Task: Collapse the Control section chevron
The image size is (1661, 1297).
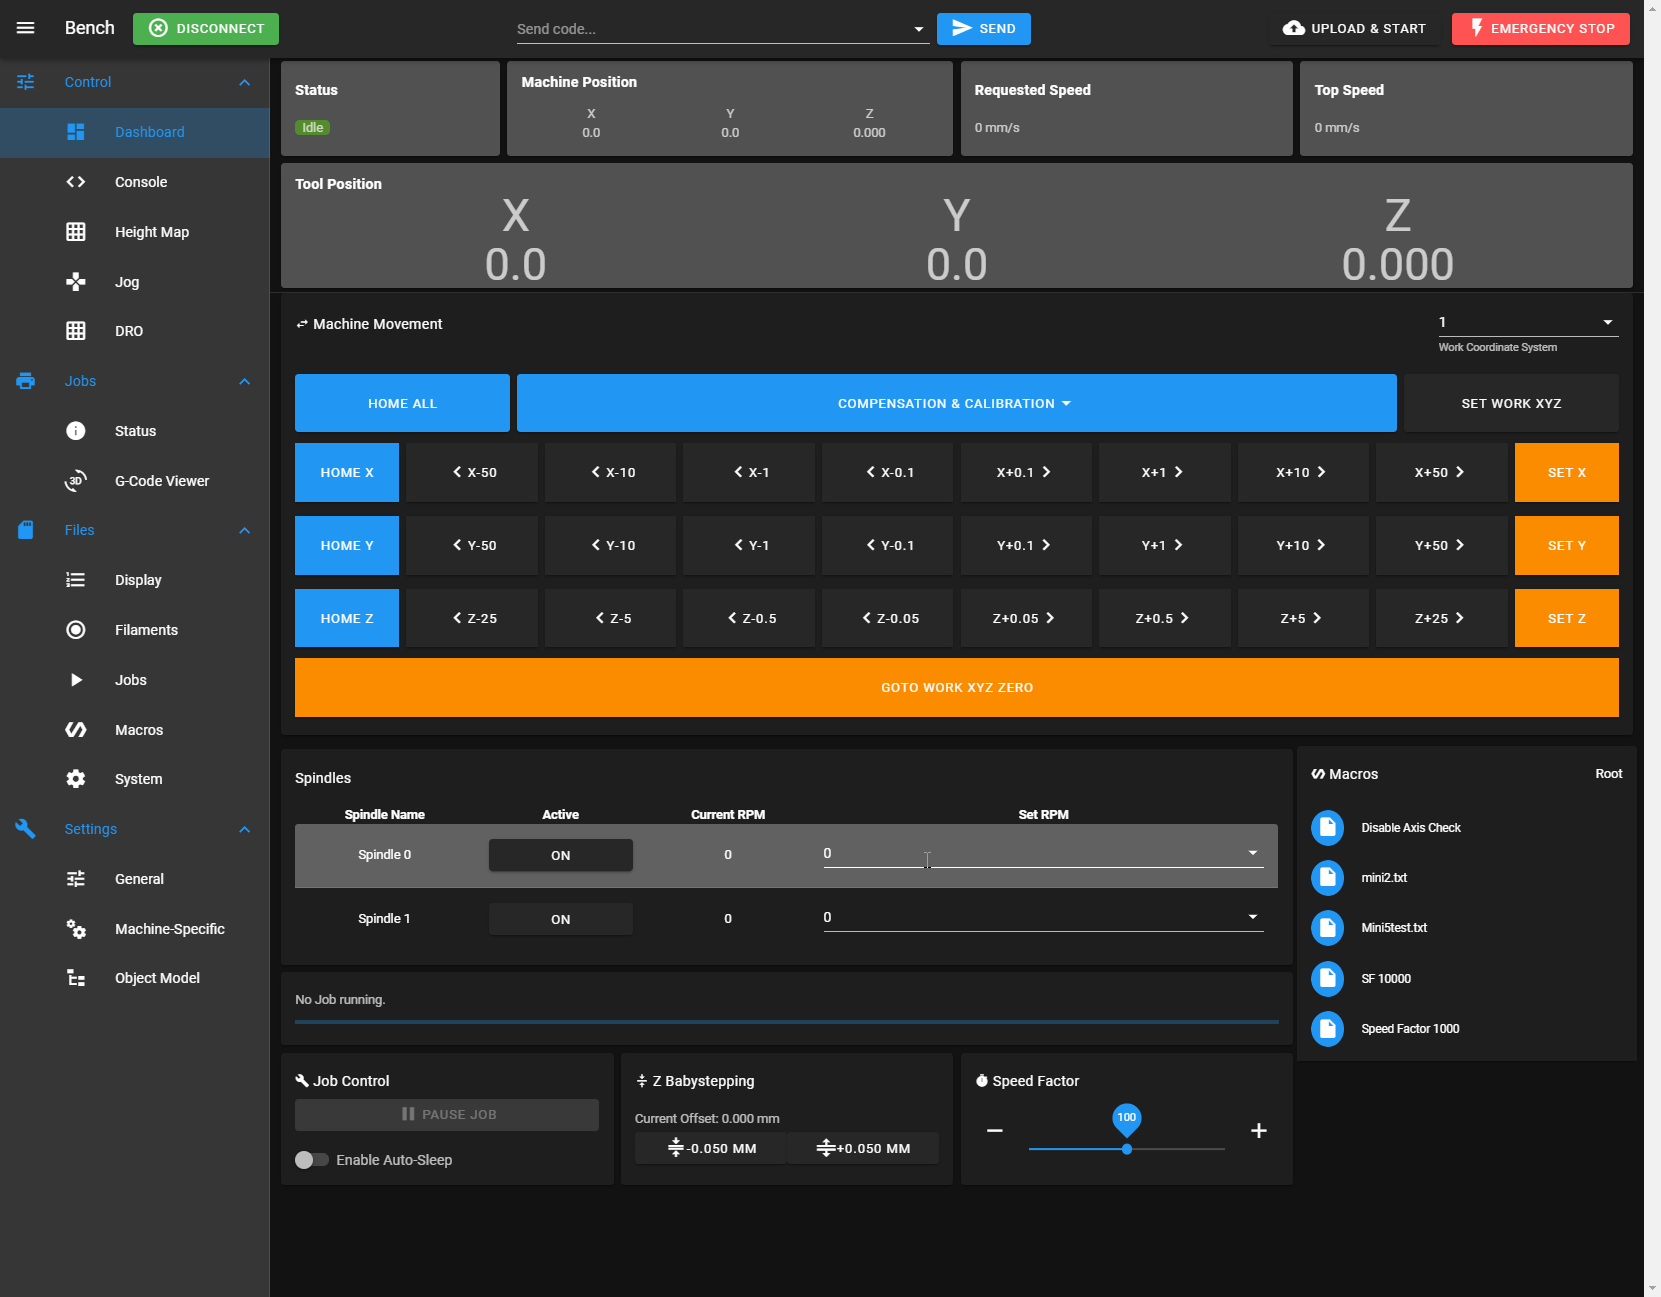Action: tap(245, 82)
